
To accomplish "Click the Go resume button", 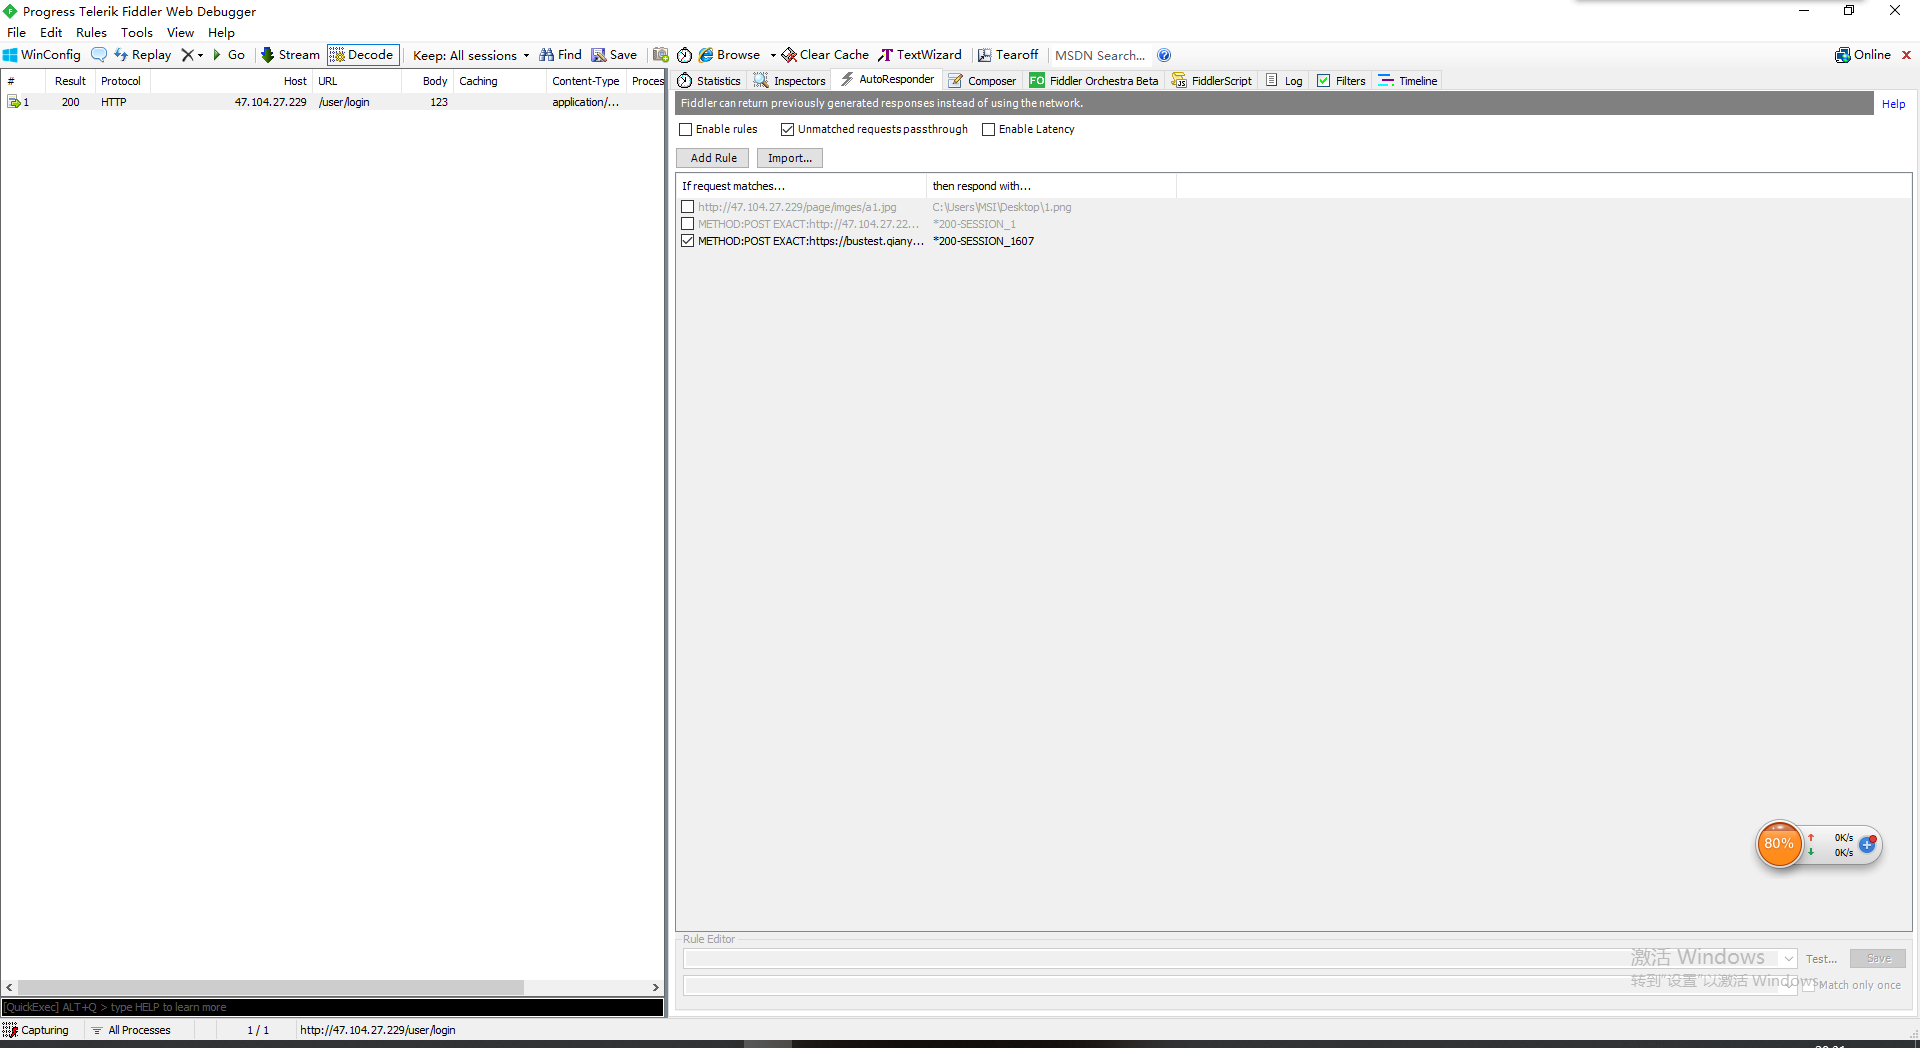I will click(x=229, y=55).
